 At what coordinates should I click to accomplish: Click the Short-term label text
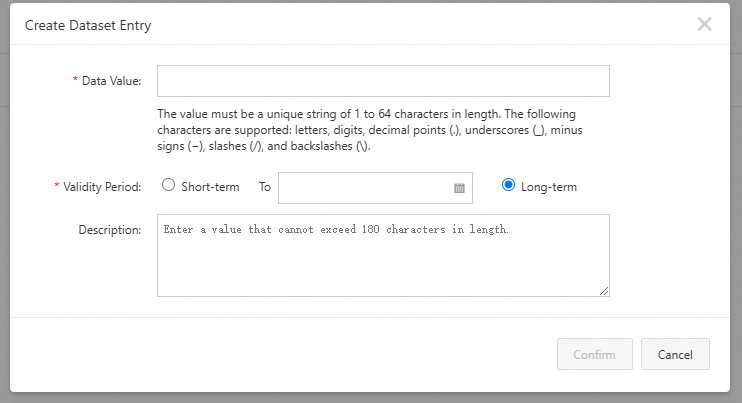click(x=210, y=186)
